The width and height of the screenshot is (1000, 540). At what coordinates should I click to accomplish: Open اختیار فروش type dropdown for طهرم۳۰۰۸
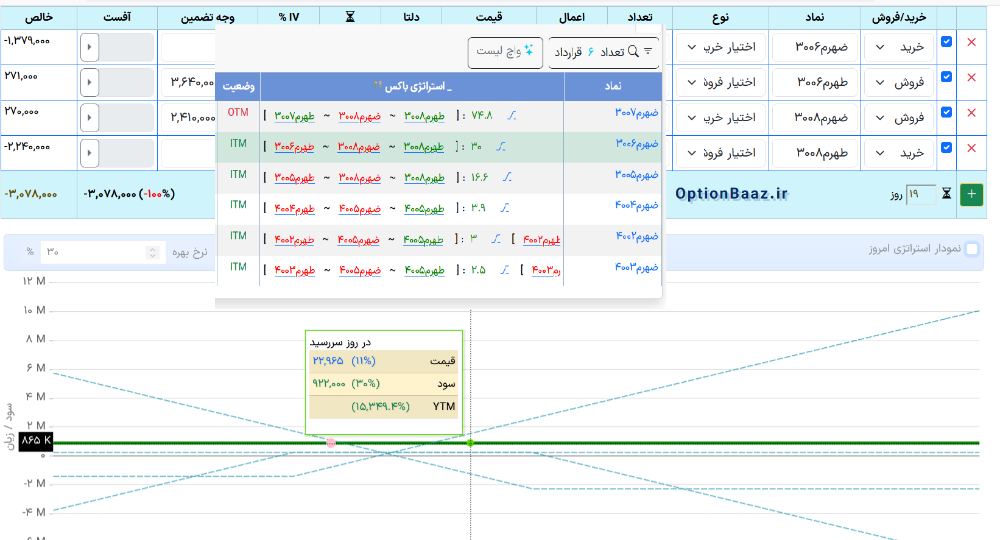point(721,153)
